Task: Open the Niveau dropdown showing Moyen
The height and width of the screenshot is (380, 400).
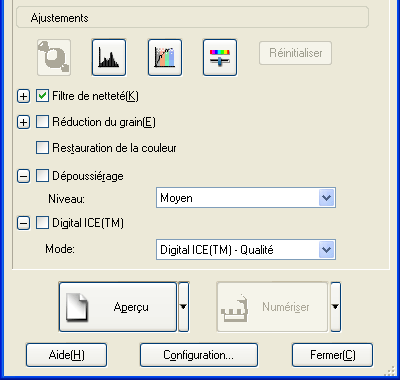Action: (x=246, y=198)
